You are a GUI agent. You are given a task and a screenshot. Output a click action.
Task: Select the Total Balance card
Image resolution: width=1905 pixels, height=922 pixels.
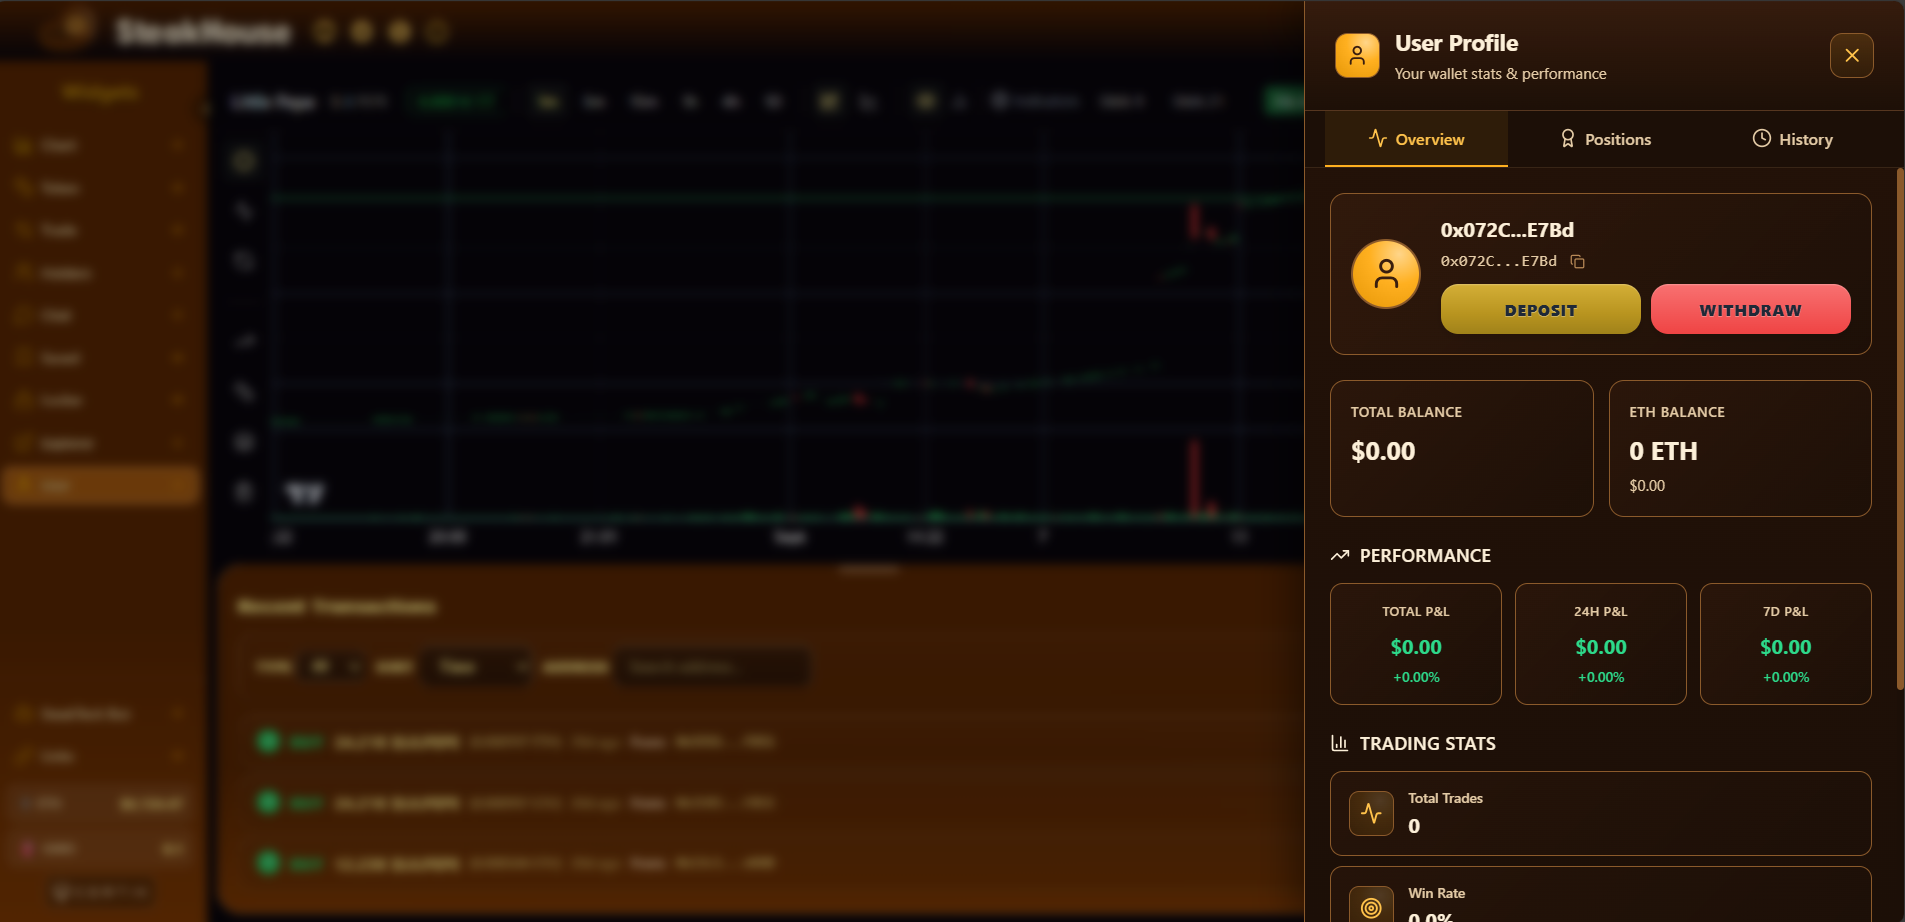pos(1461,448)
